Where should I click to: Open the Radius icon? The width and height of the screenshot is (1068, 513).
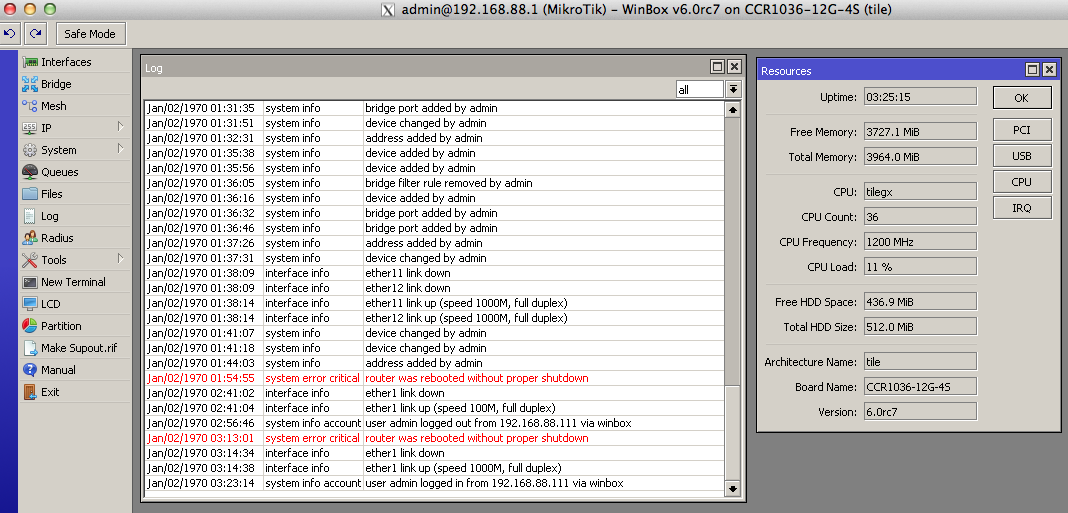coord(30,238)
